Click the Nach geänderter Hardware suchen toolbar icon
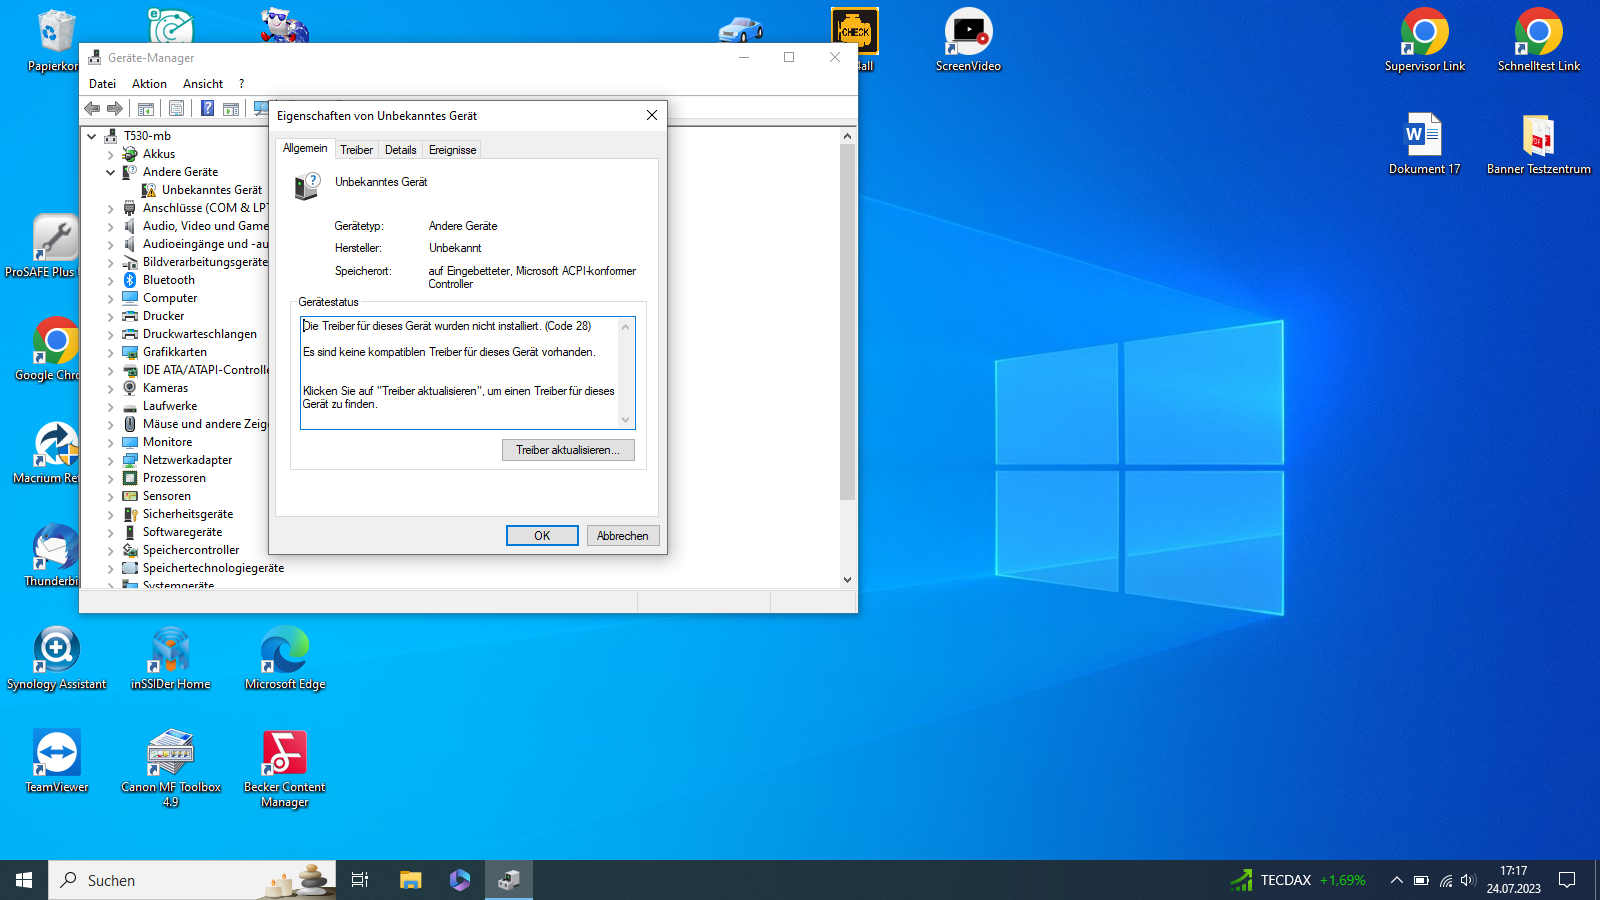1600x900 pixels. [261, 108]
